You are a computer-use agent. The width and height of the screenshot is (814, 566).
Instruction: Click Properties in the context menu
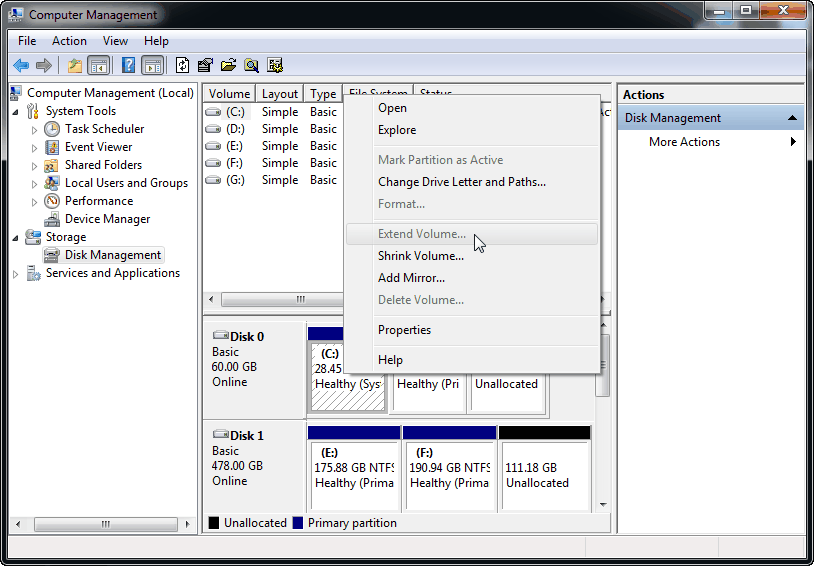tap(404, 330)
